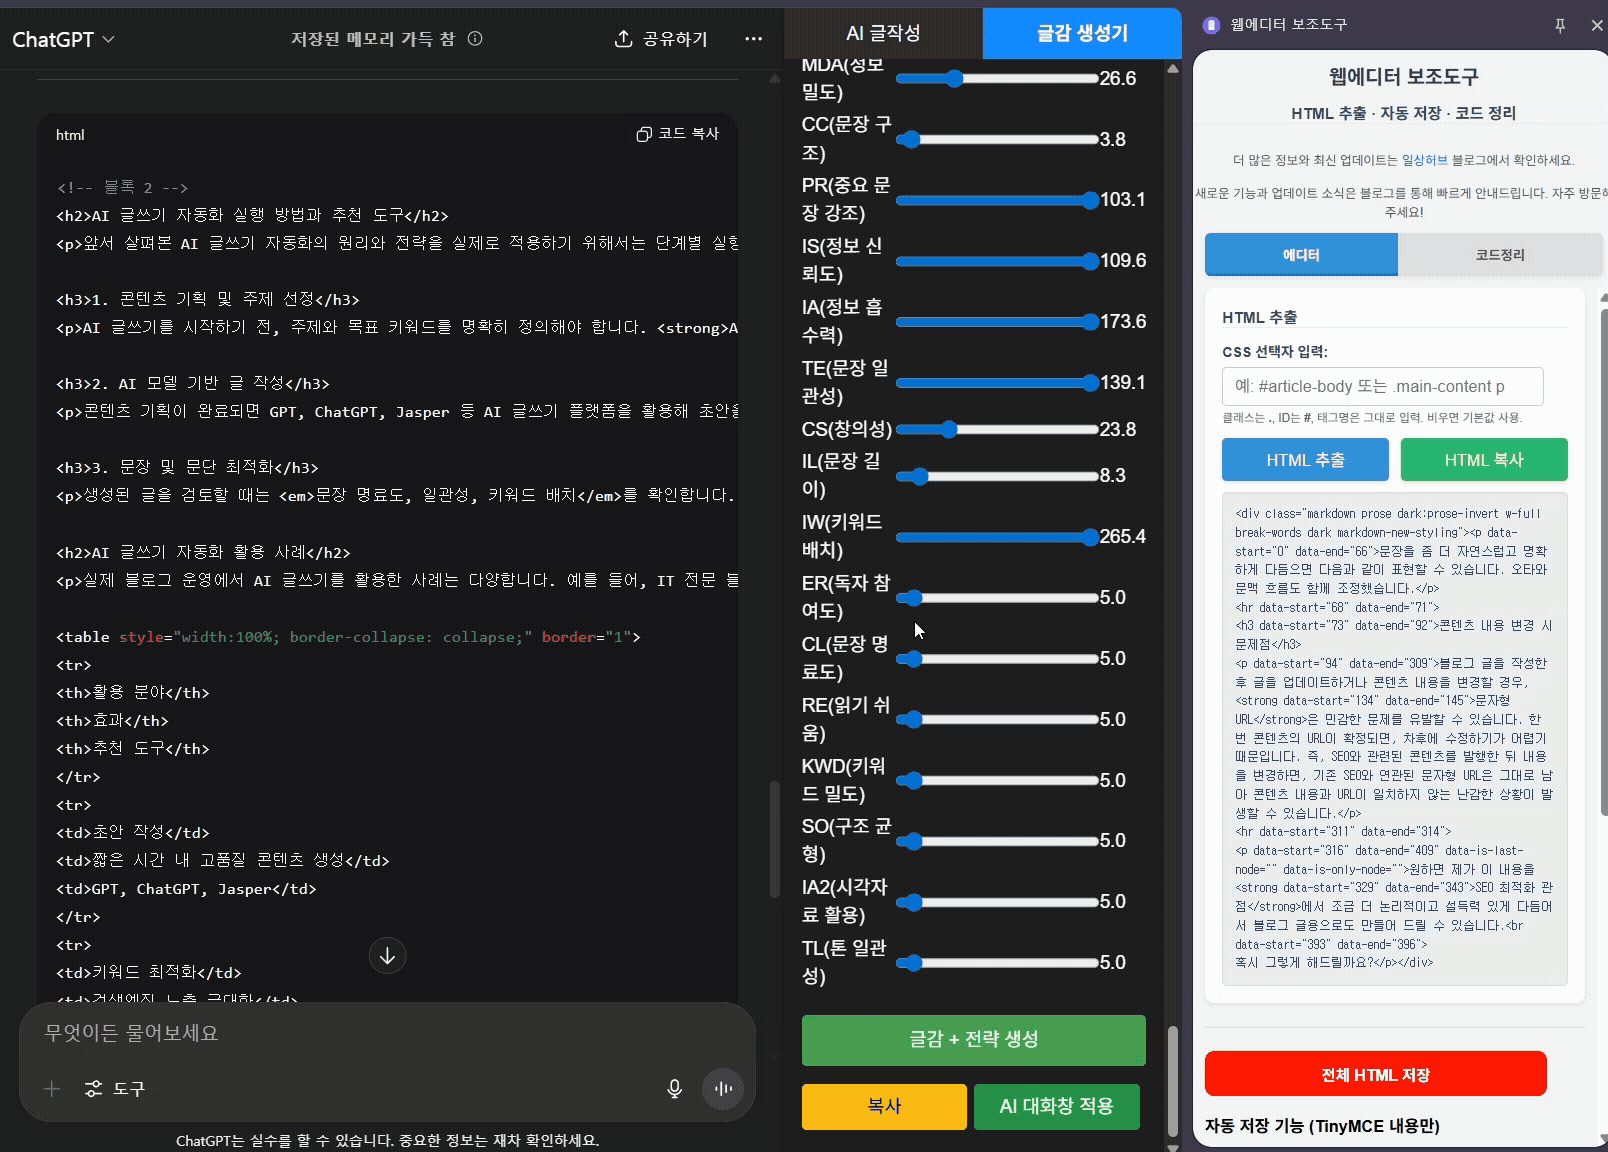1608x1152 pixels.
Task: Adjust the CL(문장 명료도) slider
Action: click(997, 659)
